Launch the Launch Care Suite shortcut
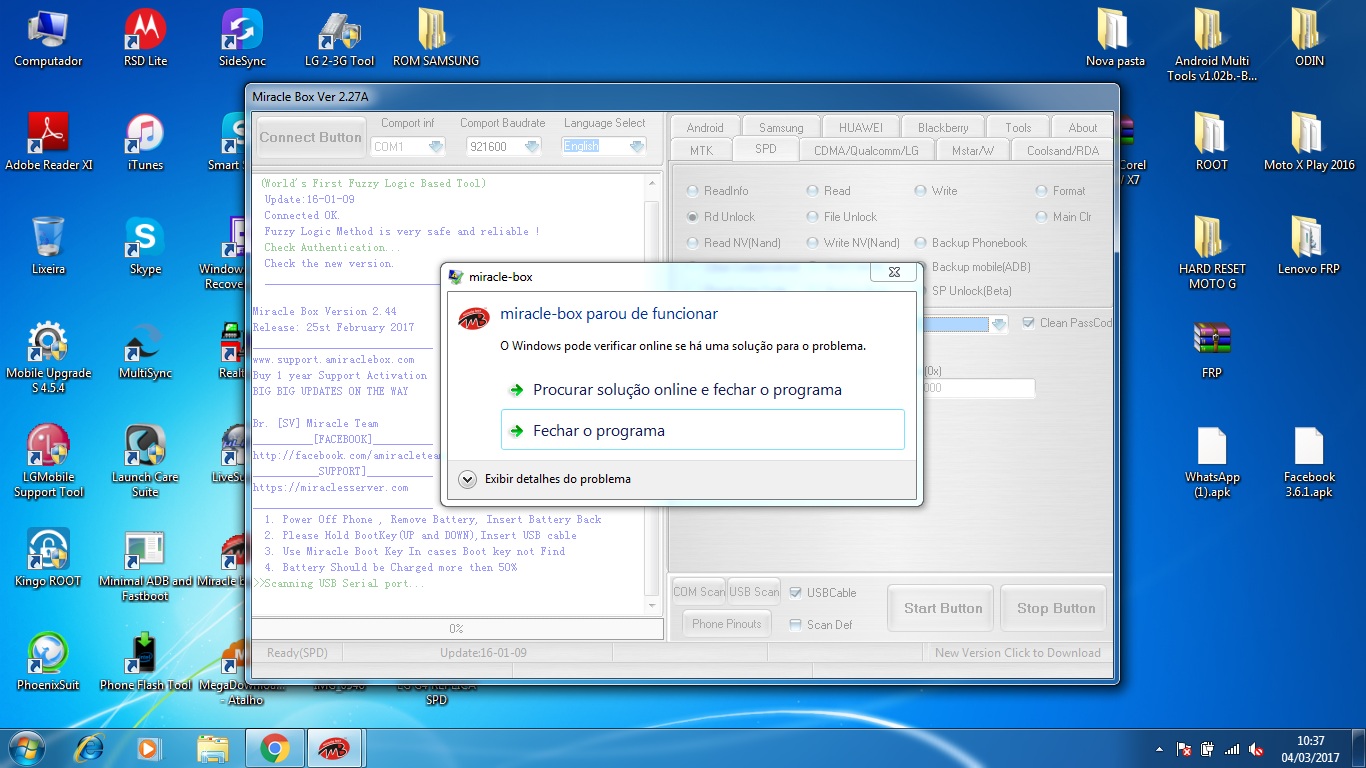1366x768 pixels. (146, 461)
